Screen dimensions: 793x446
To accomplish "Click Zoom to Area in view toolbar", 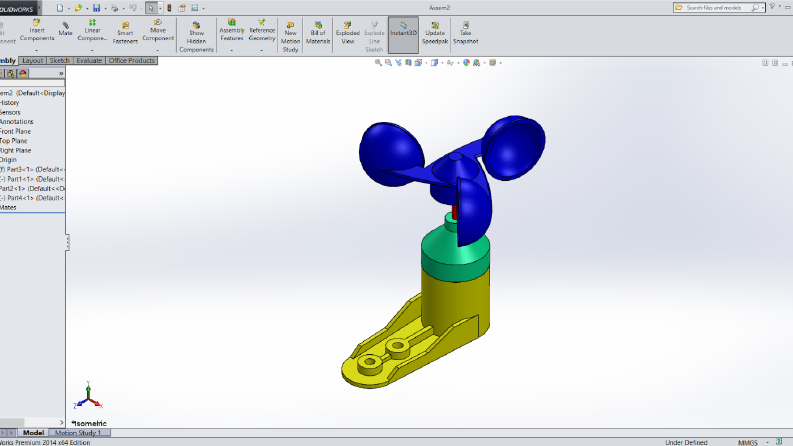I will coord(388,63).
